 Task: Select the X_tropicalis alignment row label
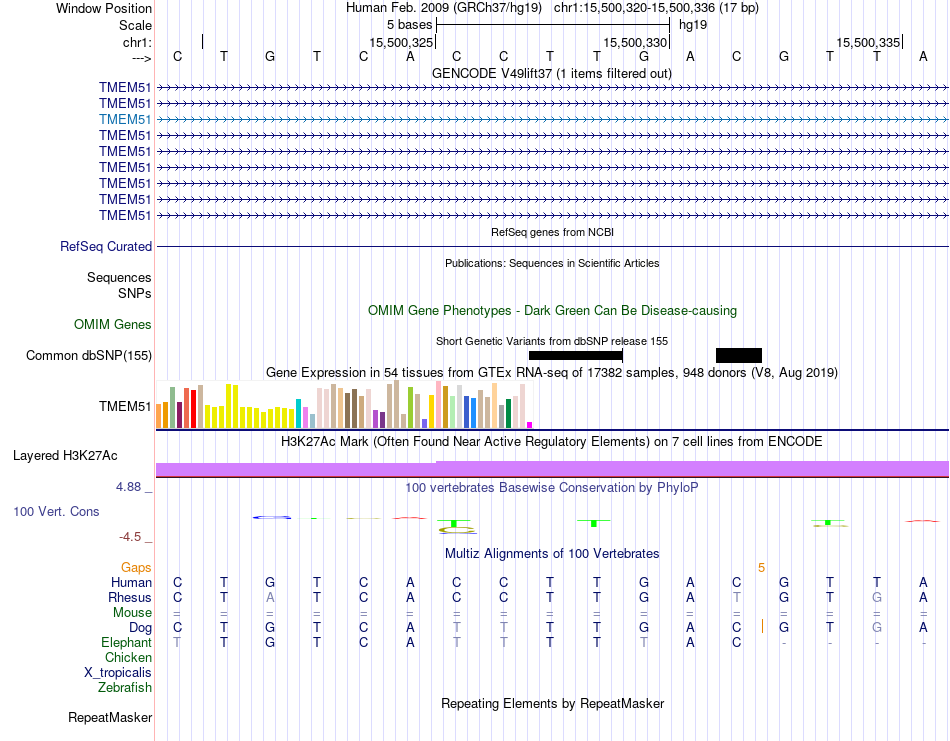(118, 673)
